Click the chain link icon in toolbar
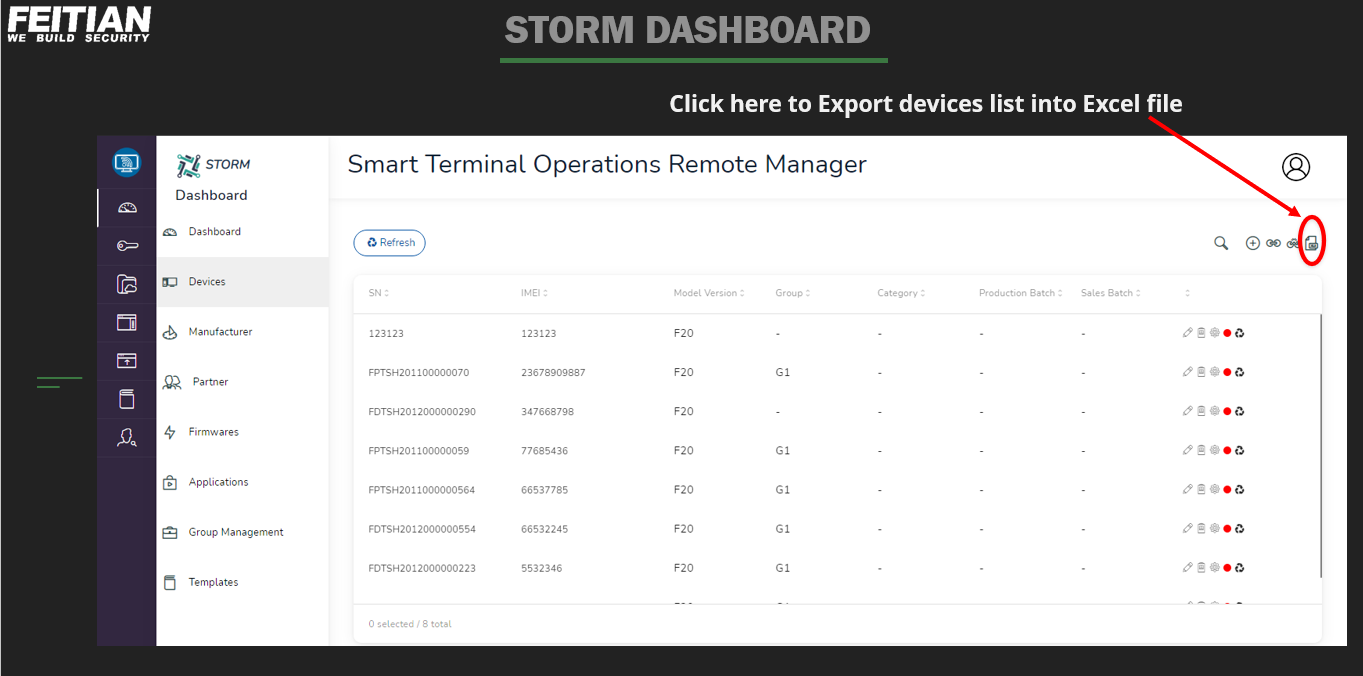 [x=1273, y=243]
